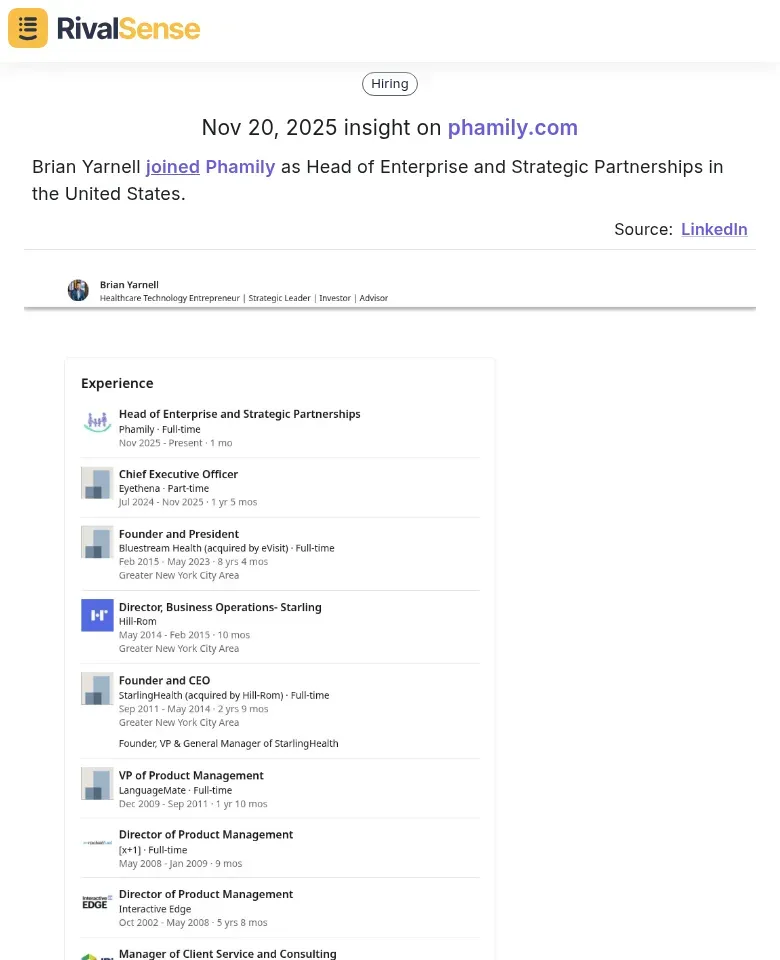
Task: Select the StarlingHealth company logo
Action: 96,688
